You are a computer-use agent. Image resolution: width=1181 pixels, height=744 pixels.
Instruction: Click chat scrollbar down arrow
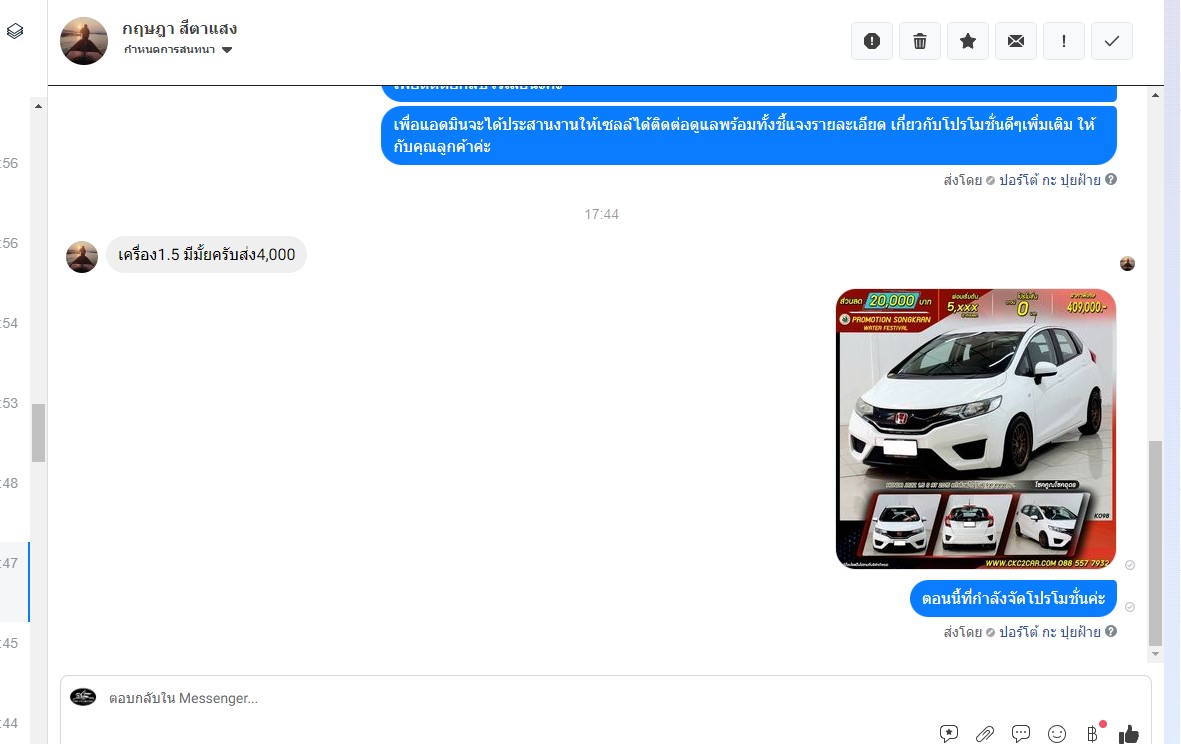click(1155, 654)
